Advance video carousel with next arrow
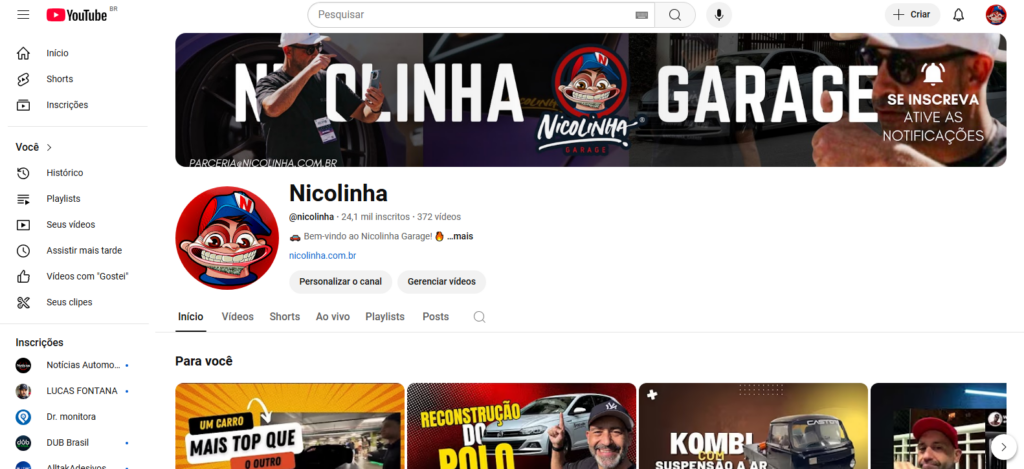This screenshot has width=1024, height=469. pyautogui.click(x=1003, y=447)
